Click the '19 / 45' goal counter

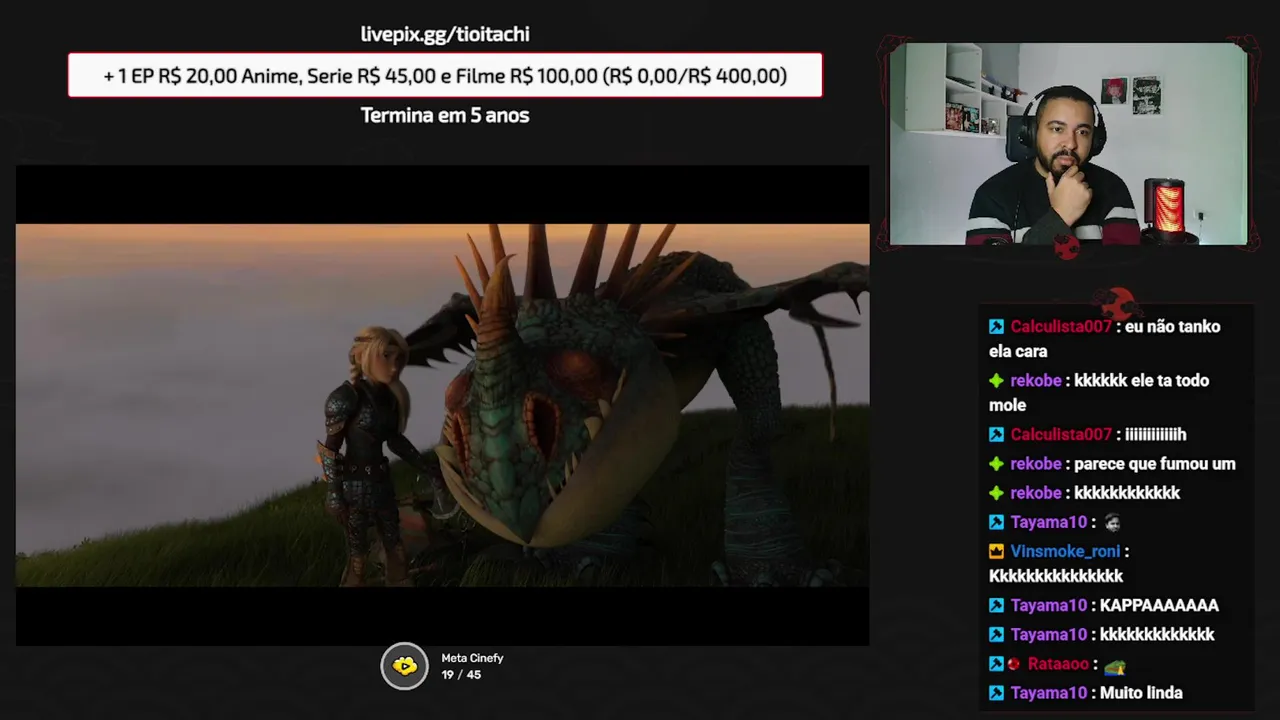[461, 675]
